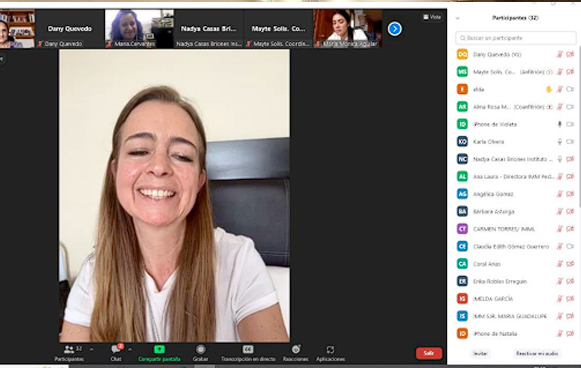Image resolution: width=581 pixels, height=368 pixels.
Task: Show next participants with the blue arrow
Action: click(395, 29)
